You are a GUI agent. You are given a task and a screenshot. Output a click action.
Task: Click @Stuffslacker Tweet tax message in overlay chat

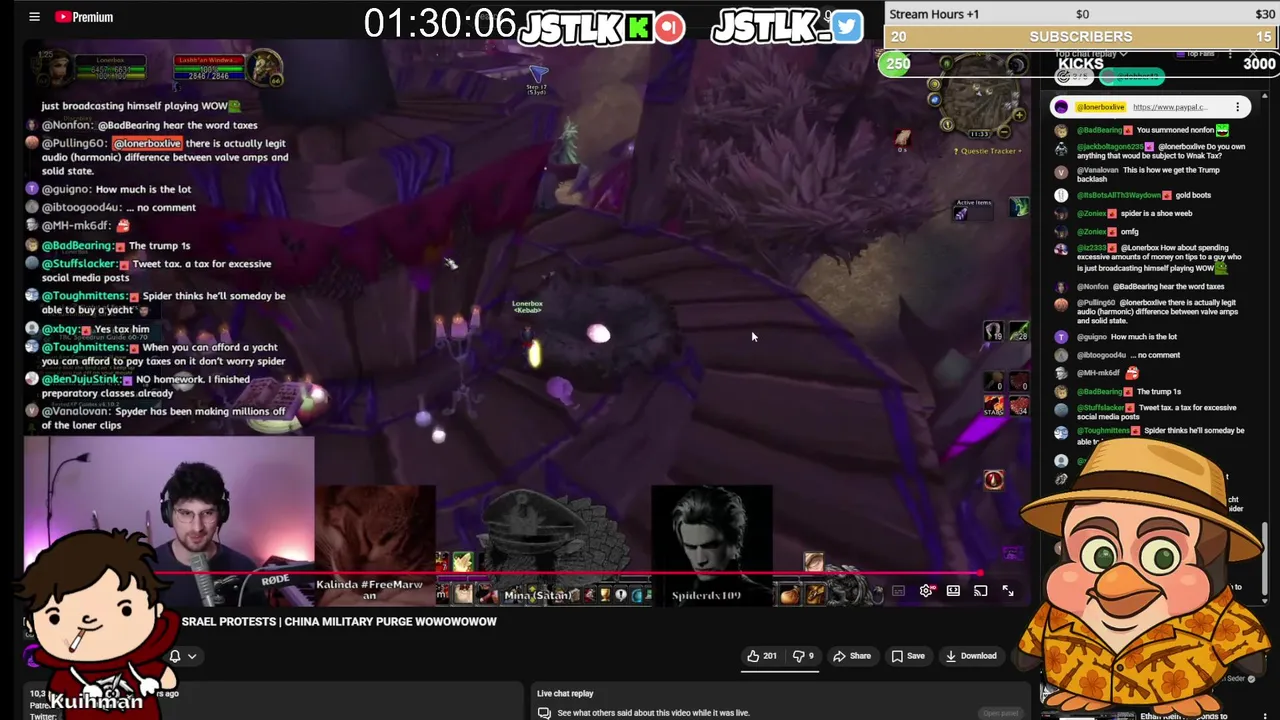coord(156,270)
